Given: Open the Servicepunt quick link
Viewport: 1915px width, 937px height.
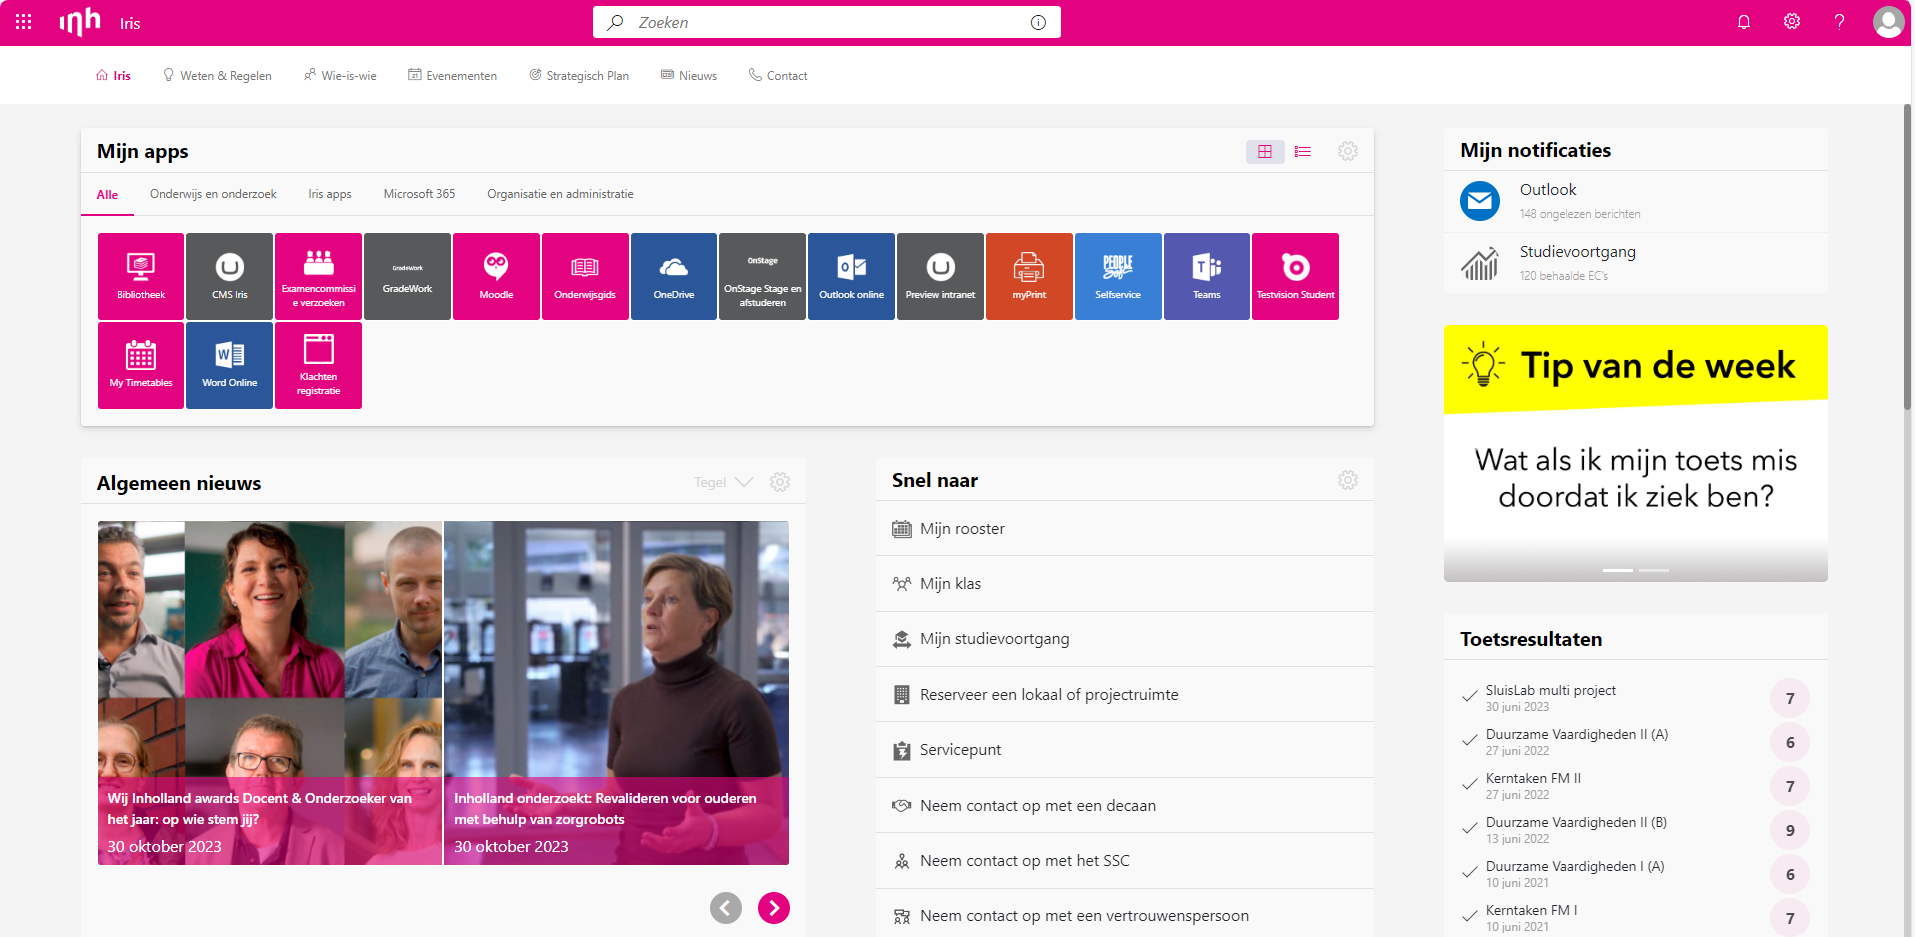Looking at the screenshot, I should (1125, 750).
